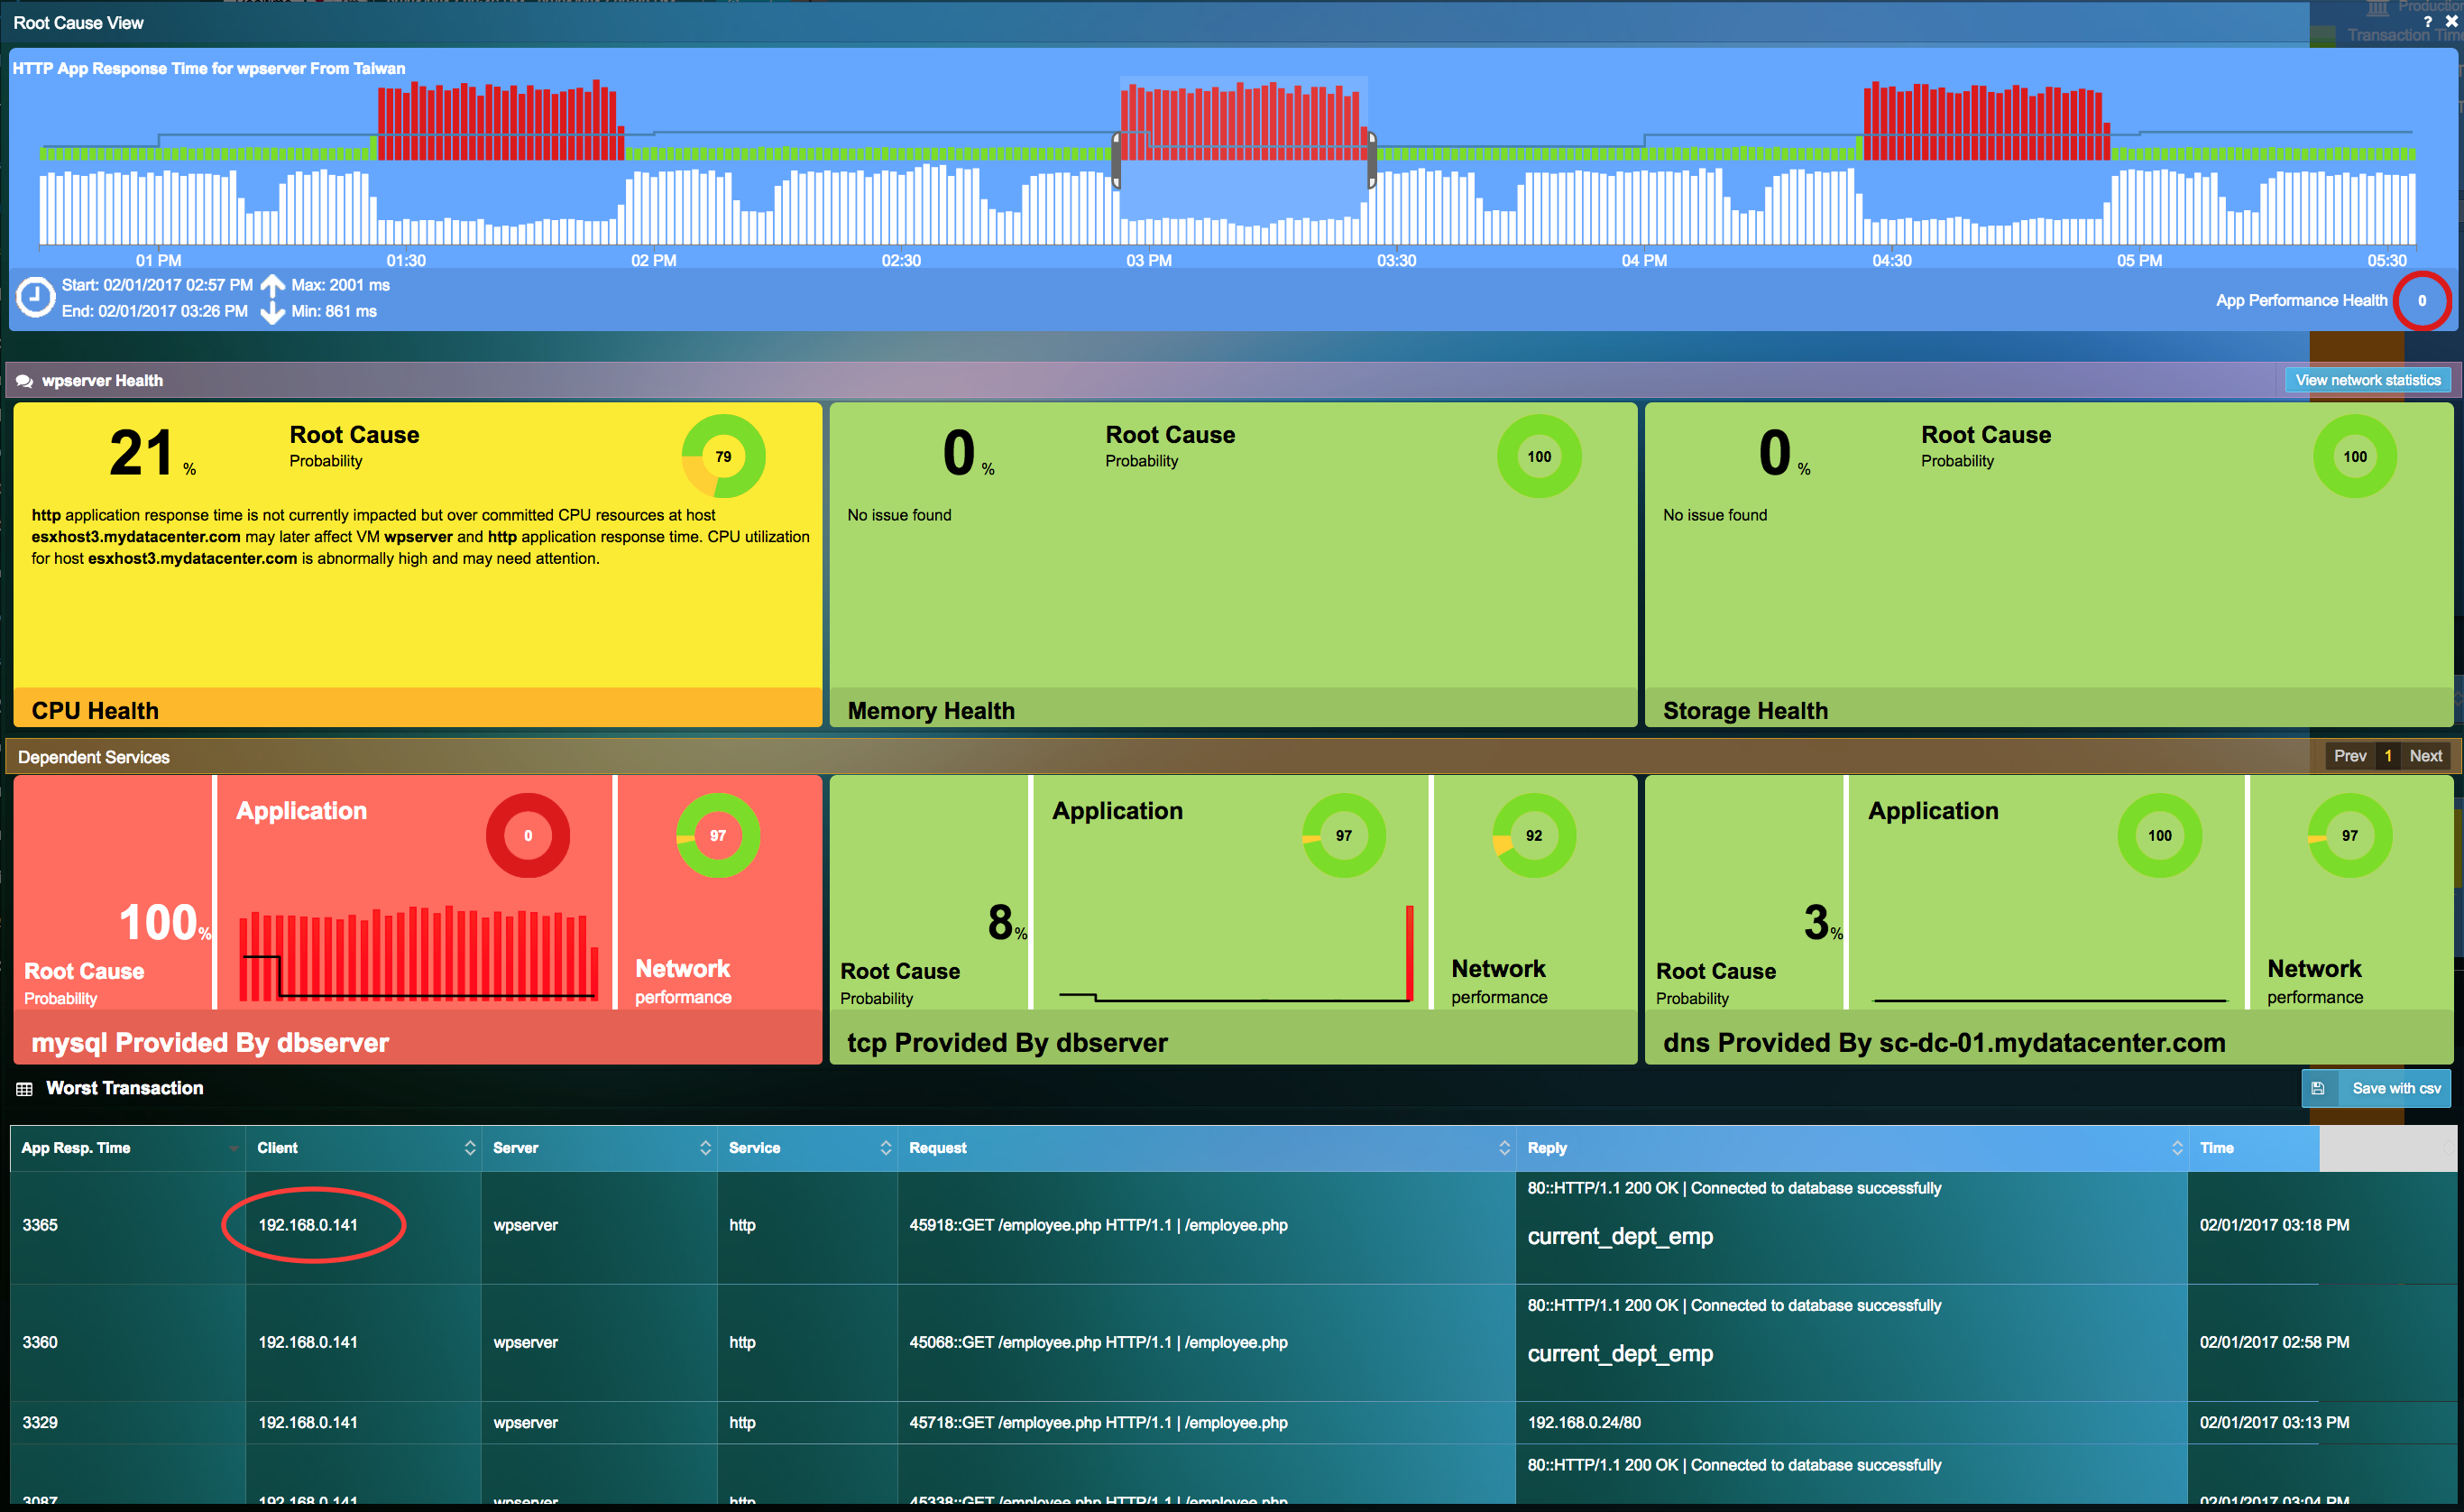The image size is (2464, 1512).
Task: Click request 45718::GET /employee.php
Action: tap(1098, 1422)
